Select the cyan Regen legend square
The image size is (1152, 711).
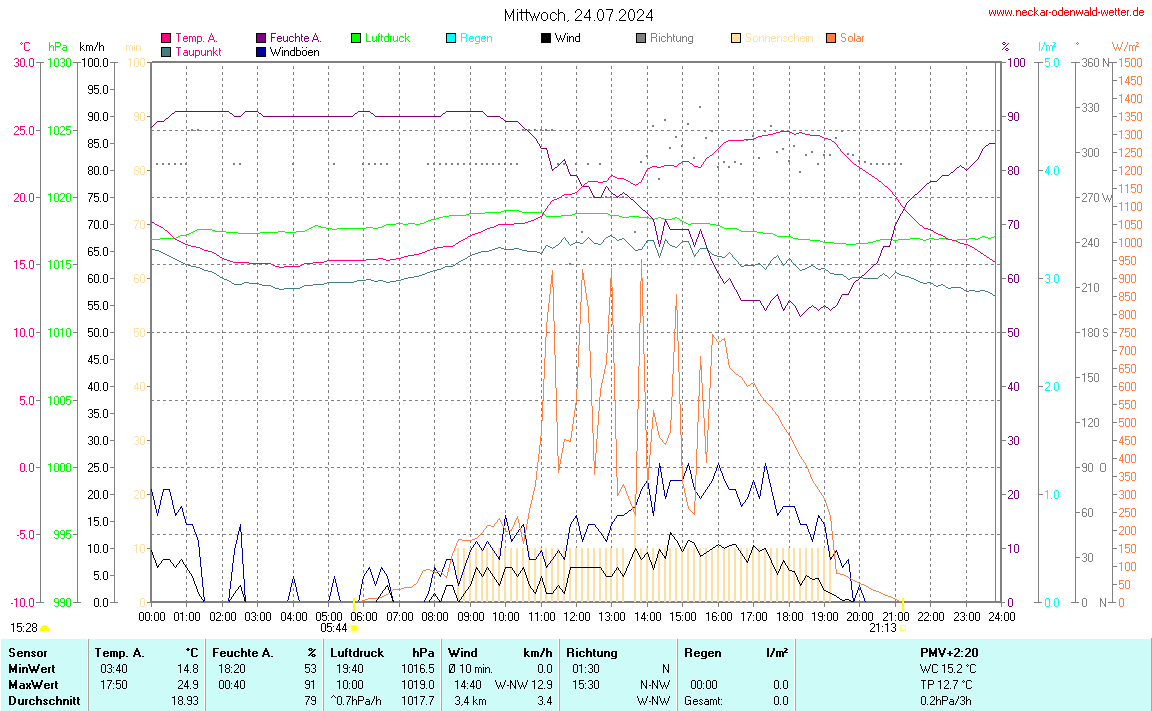point(451,38)
